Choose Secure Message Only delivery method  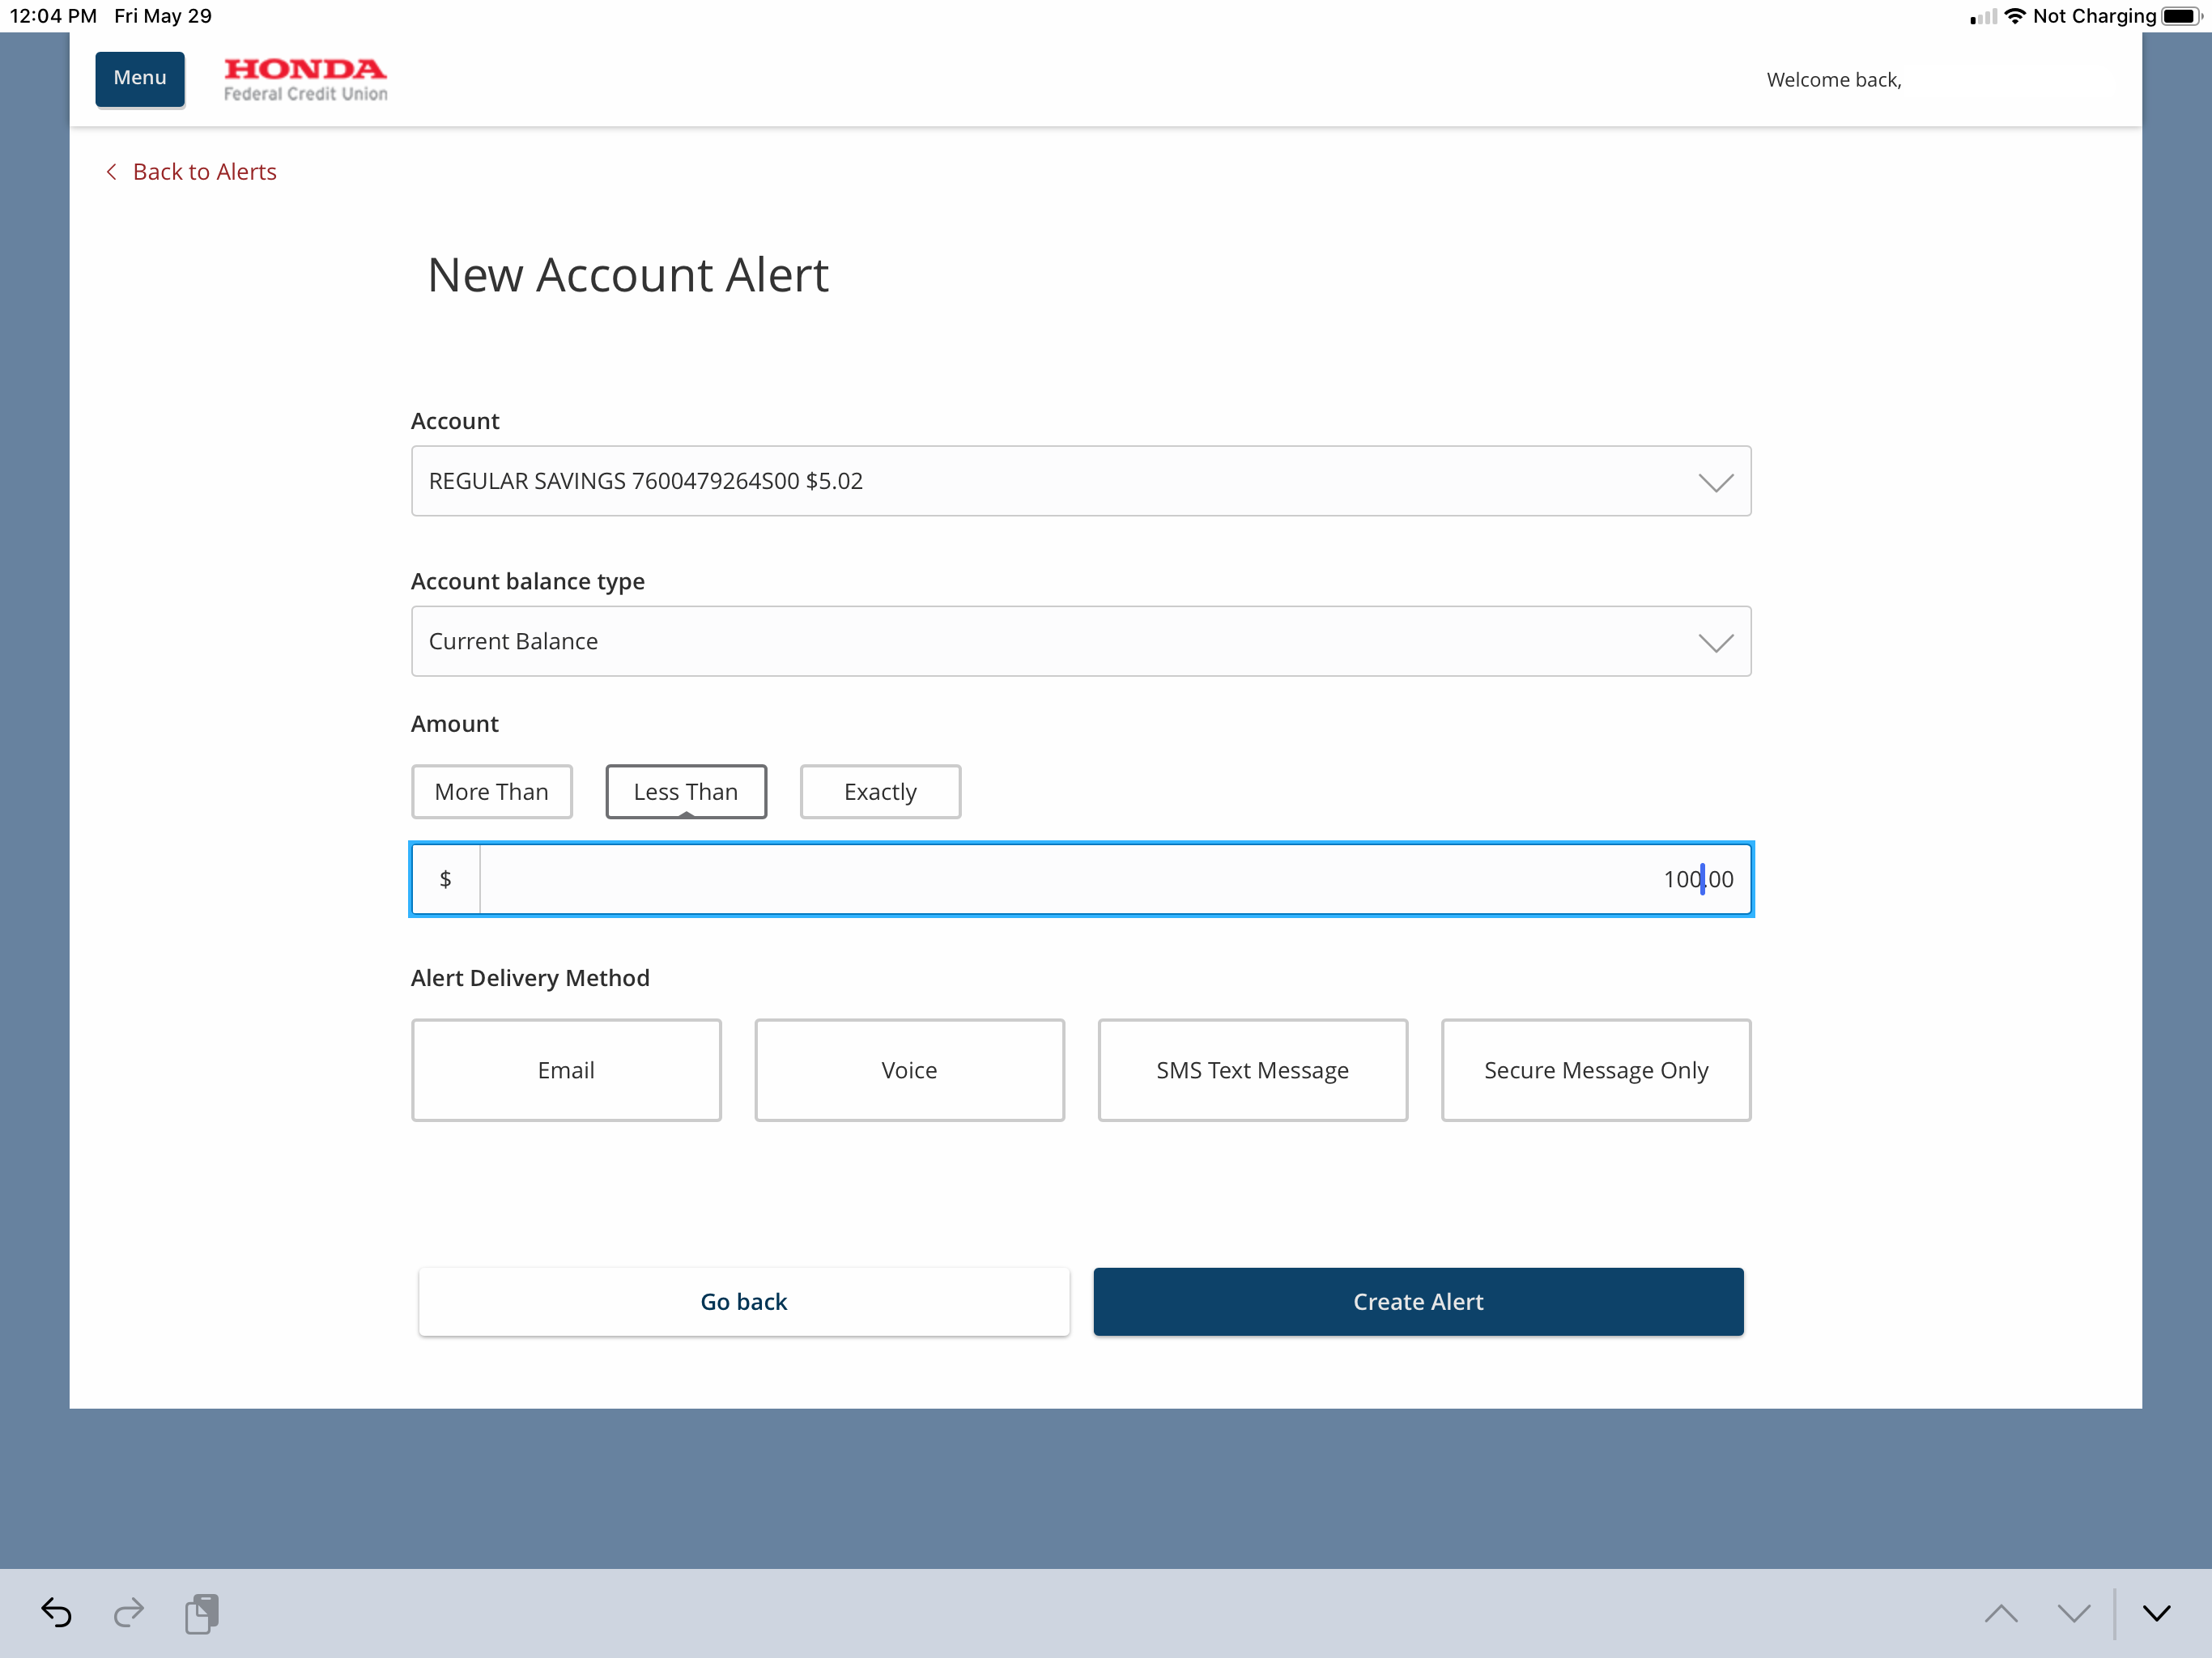(1596, 1070)
